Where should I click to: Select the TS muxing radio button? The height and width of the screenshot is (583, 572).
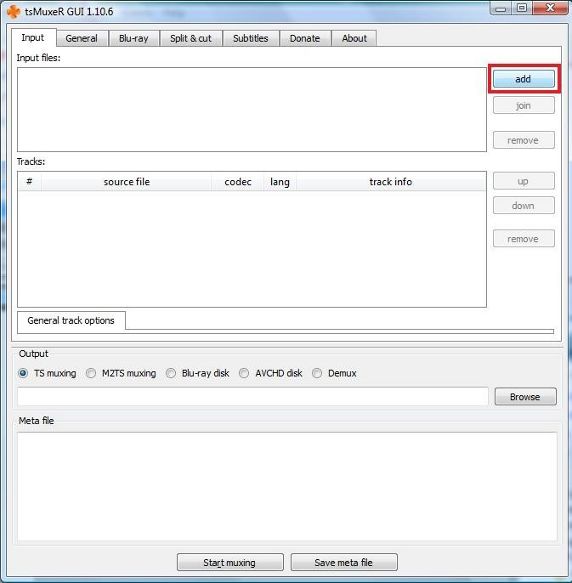point(23,373)
